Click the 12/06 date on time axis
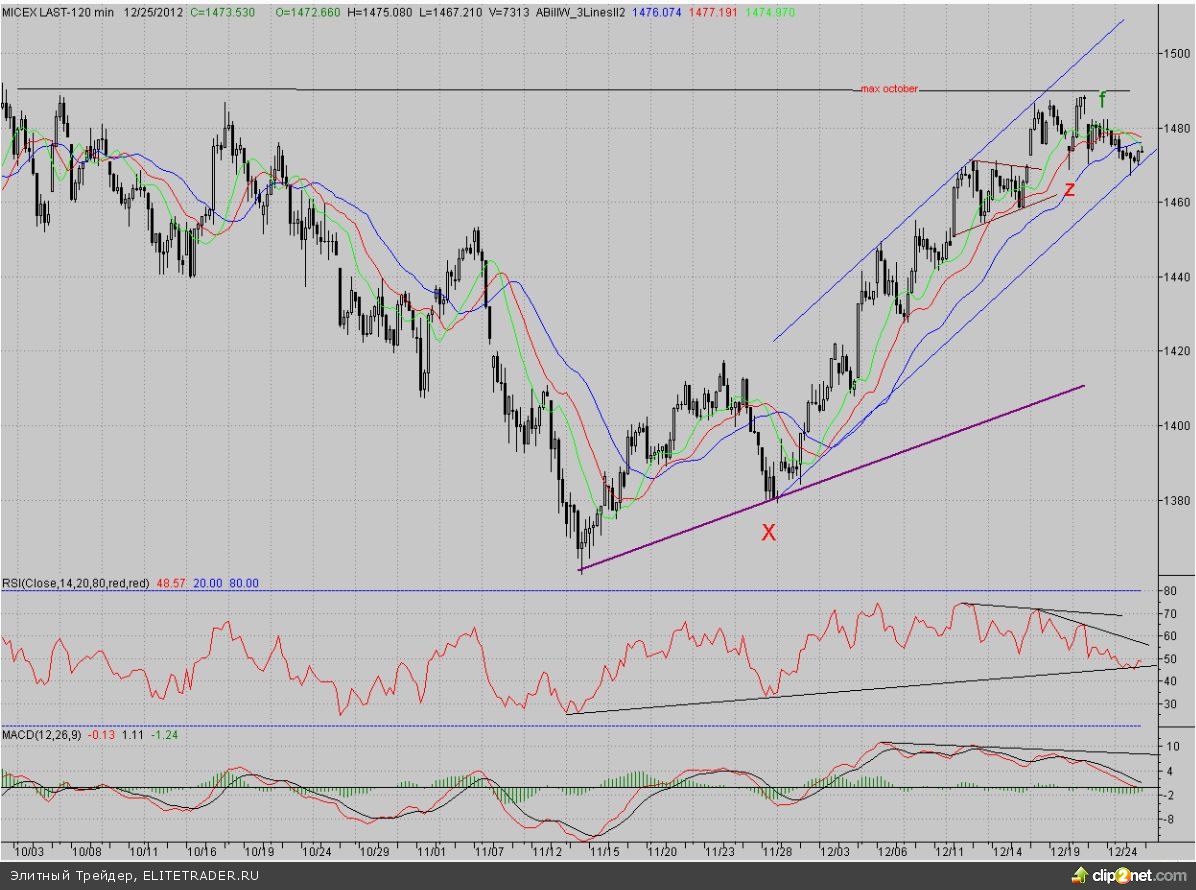 coord(892,851)
